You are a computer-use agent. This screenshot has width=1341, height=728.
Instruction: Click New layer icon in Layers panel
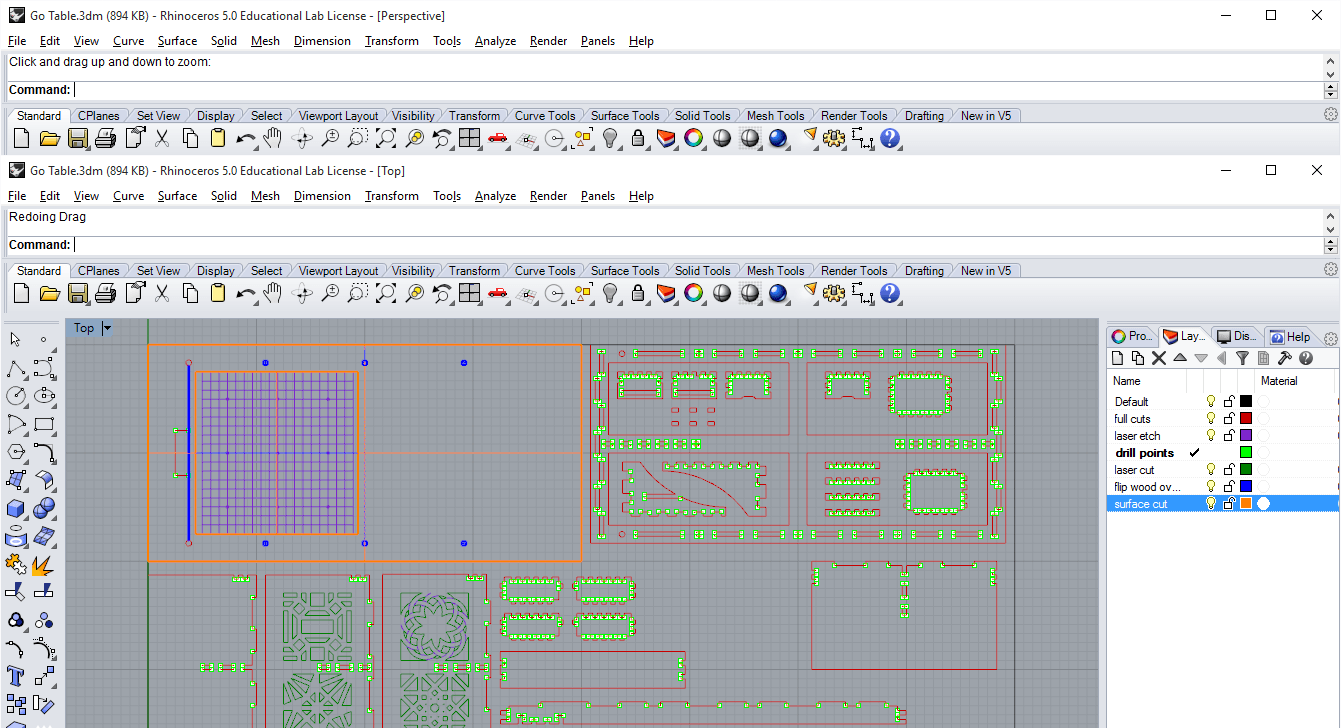click(1117, 358)
